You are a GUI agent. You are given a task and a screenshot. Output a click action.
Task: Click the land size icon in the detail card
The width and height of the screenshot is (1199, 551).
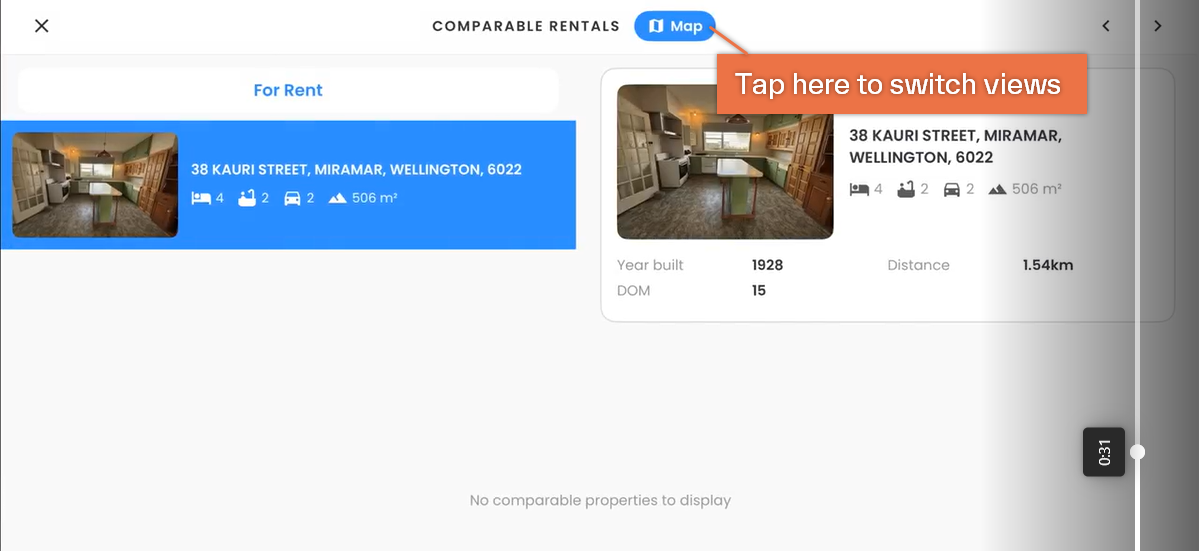click(997, 189)
